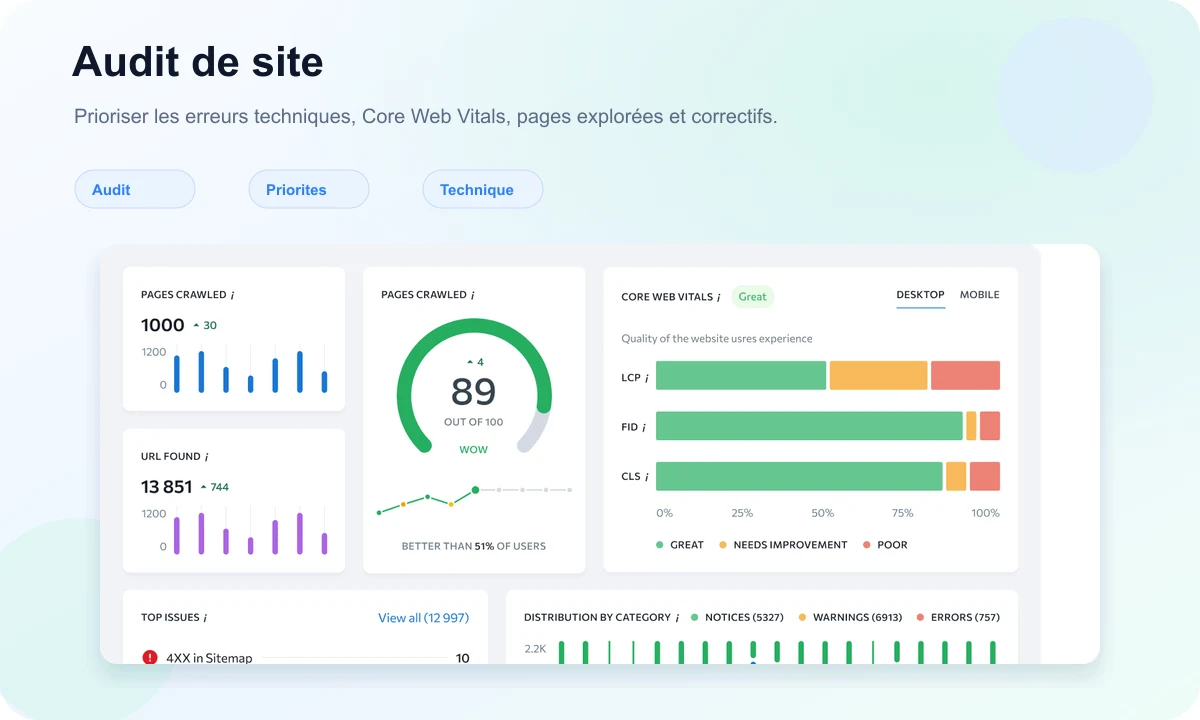The width and height of the screenshot is (1200, 720).
Task: Click the green CLS great bar segment
Action: pos(799,476)
